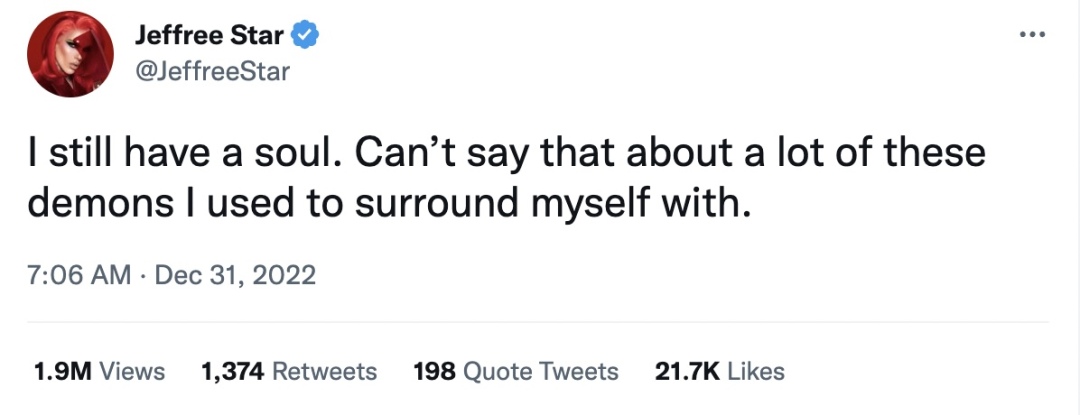Show the Likes list
This screenshot has width=1080, height=415.
pyautogui.click(x=756, y=372)
